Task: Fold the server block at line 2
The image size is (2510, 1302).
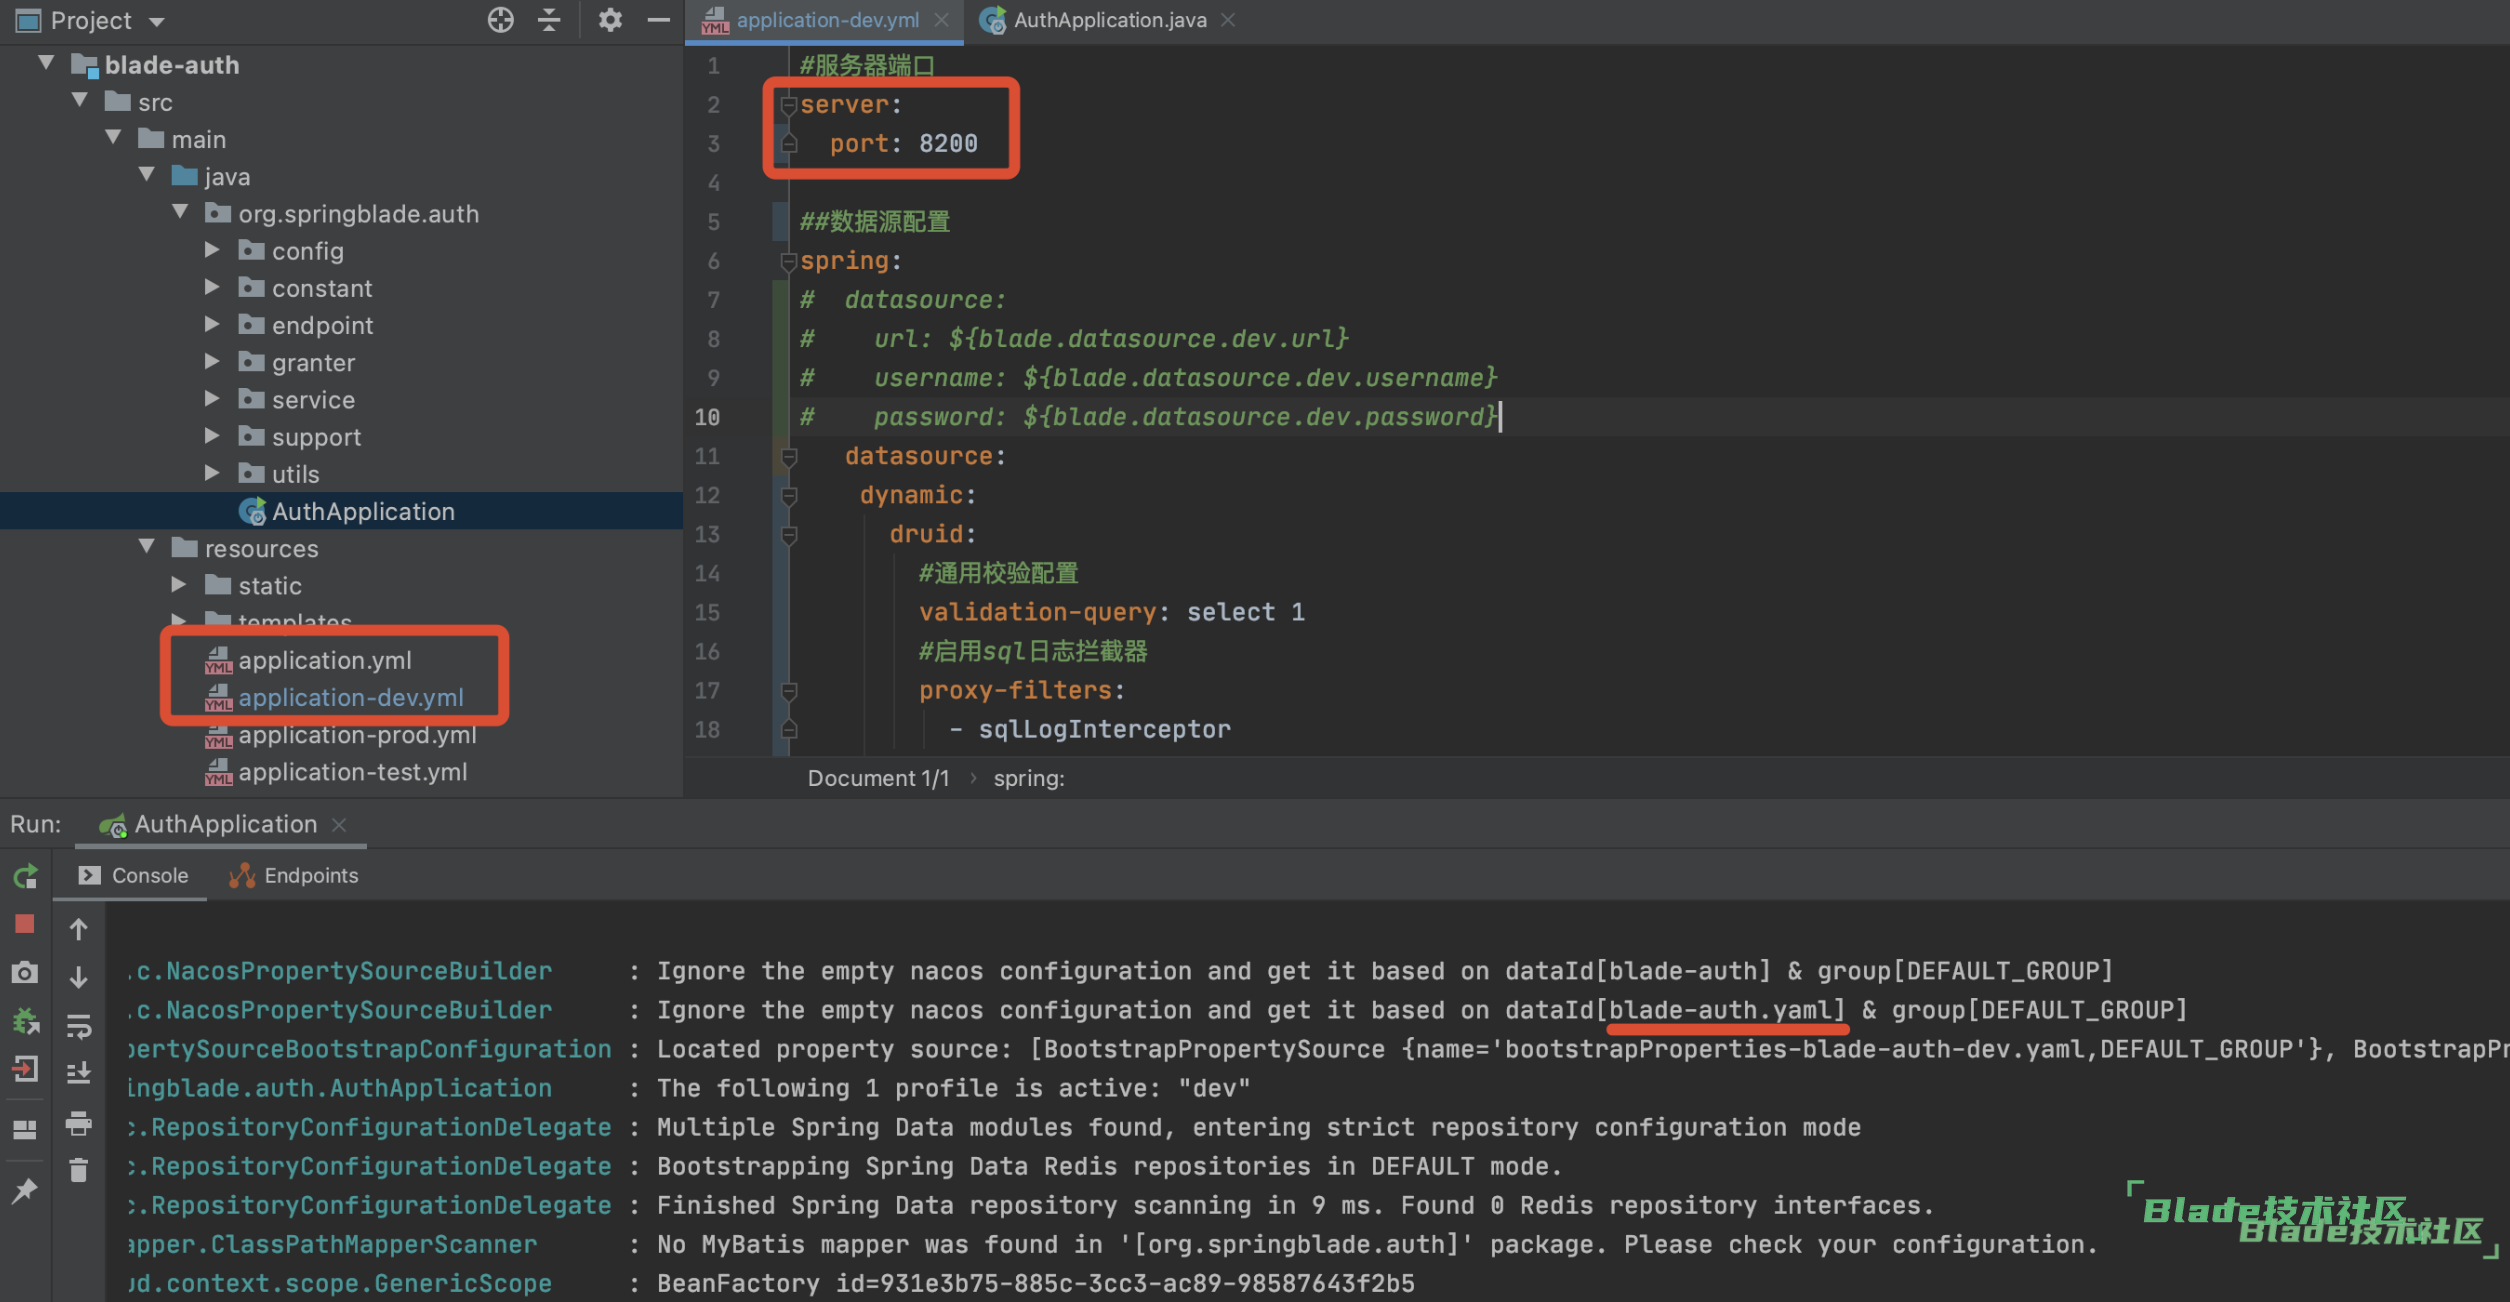Action: 788,105
